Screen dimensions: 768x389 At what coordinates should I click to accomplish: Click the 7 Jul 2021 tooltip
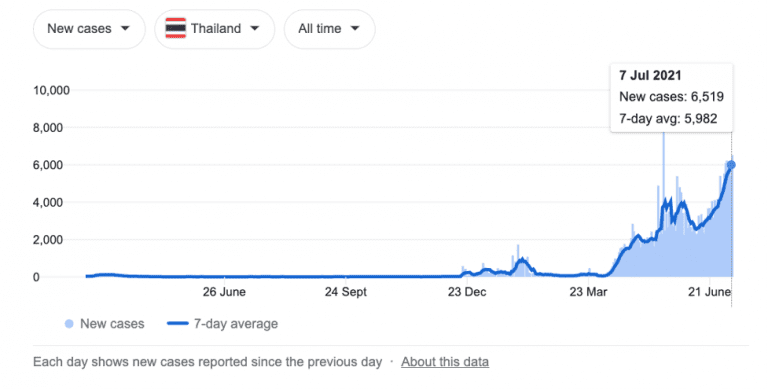pyautogui.click(x=672, y=97)
